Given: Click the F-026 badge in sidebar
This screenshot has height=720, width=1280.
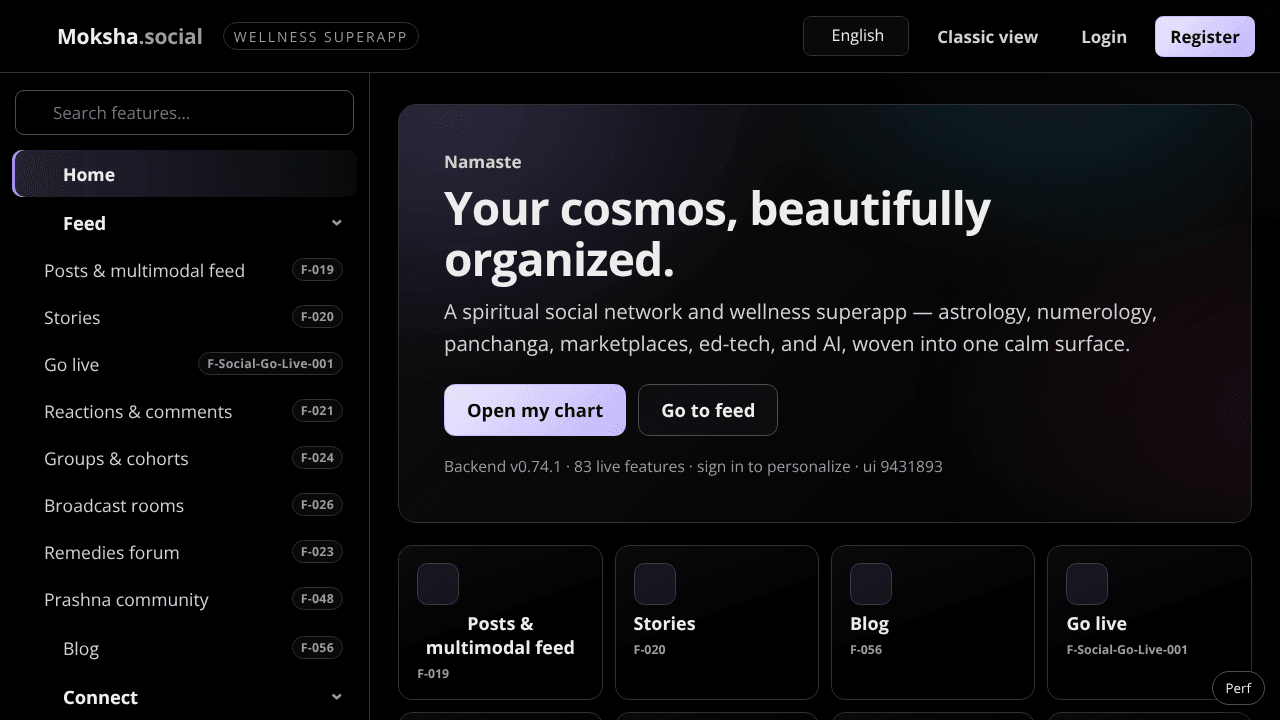Looking at the screenshot, I should pos(317,505).
